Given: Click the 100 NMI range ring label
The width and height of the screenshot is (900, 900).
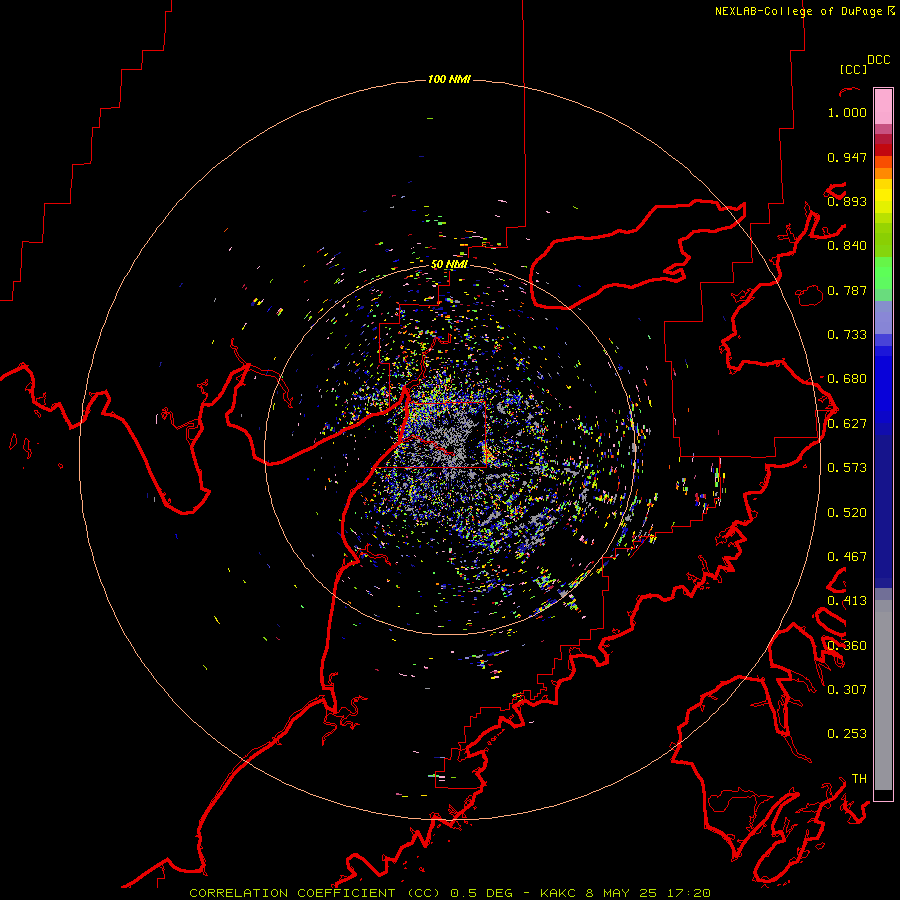Looking at the screenshot, I should point(449,79).
